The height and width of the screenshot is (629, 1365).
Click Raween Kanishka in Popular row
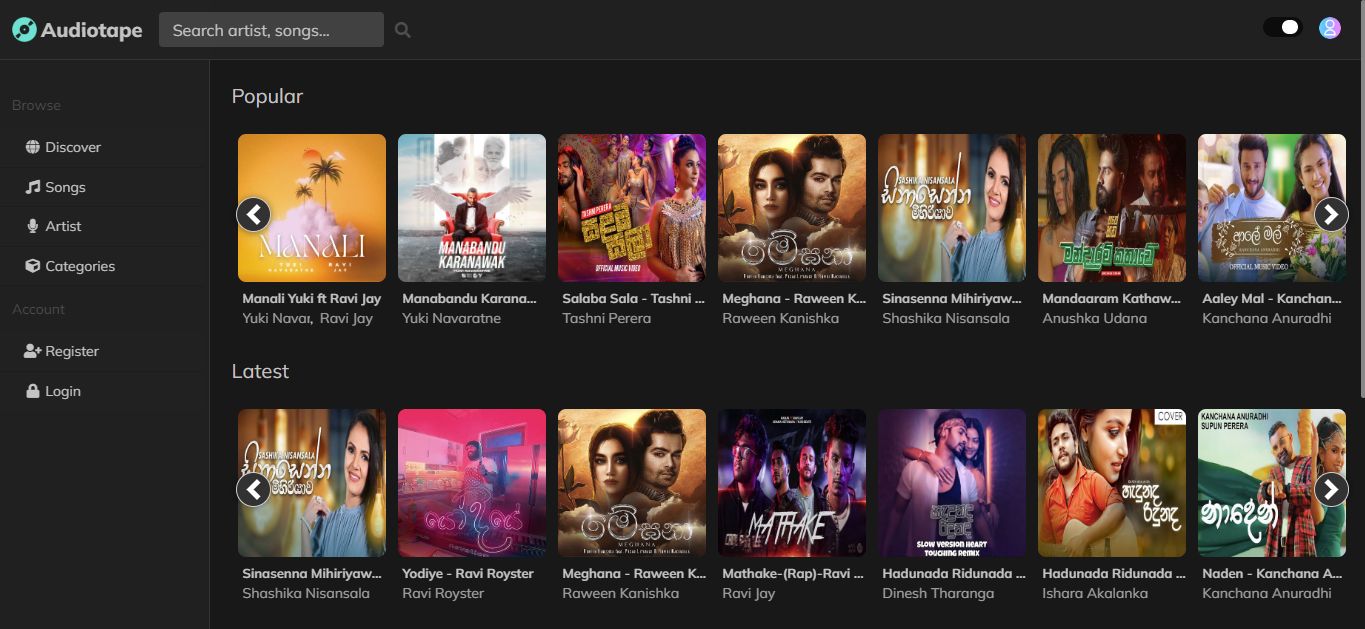(x=780, y=318)
